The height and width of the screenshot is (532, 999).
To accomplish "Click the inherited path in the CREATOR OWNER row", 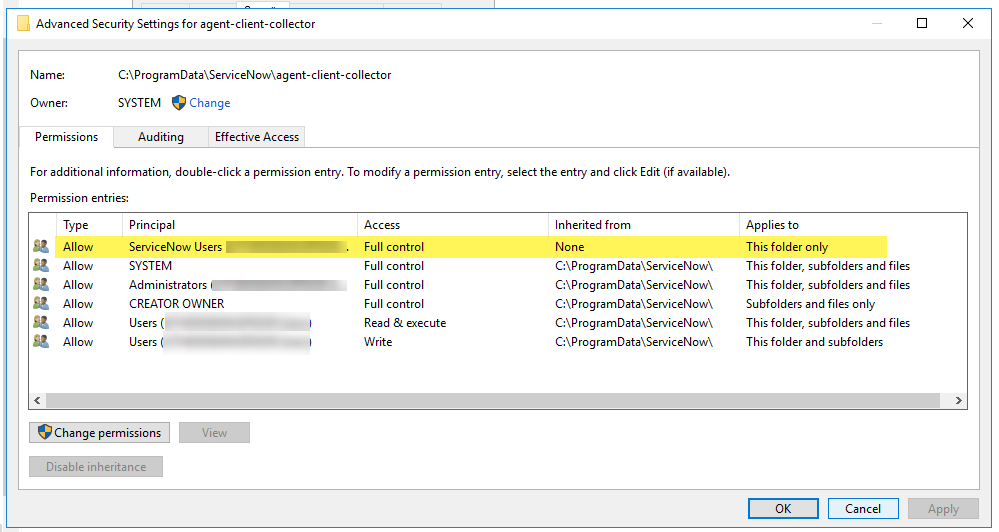I will (x=634, y=304).
